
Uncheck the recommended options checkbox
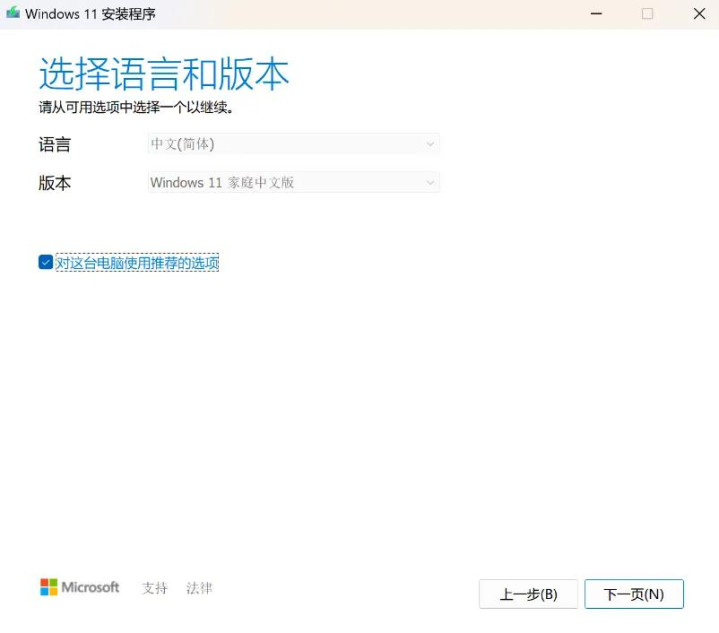pyautogui.click(x=45, y=262)
